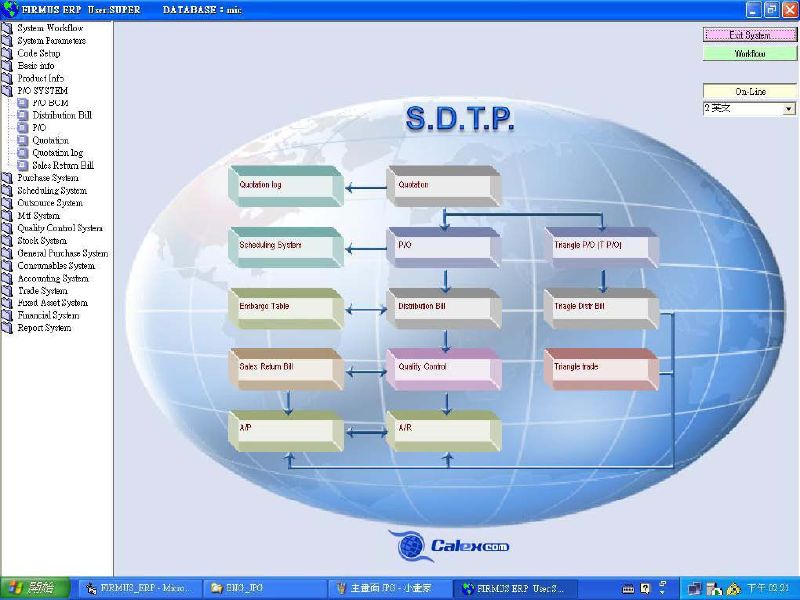Open the Scheduling System workflow box
Image resolution: width=800 pixels, height=600 pixels.
(x=286, y=247)
